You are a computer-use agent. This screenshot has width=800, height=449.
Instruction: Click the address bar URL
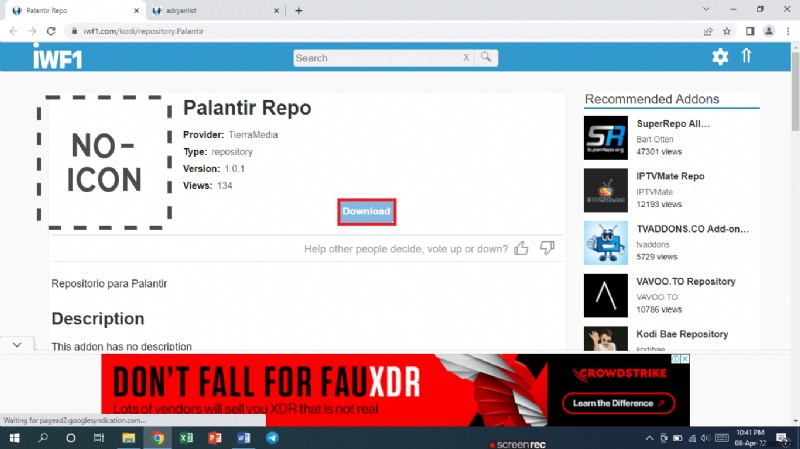[x=143, y=31]
